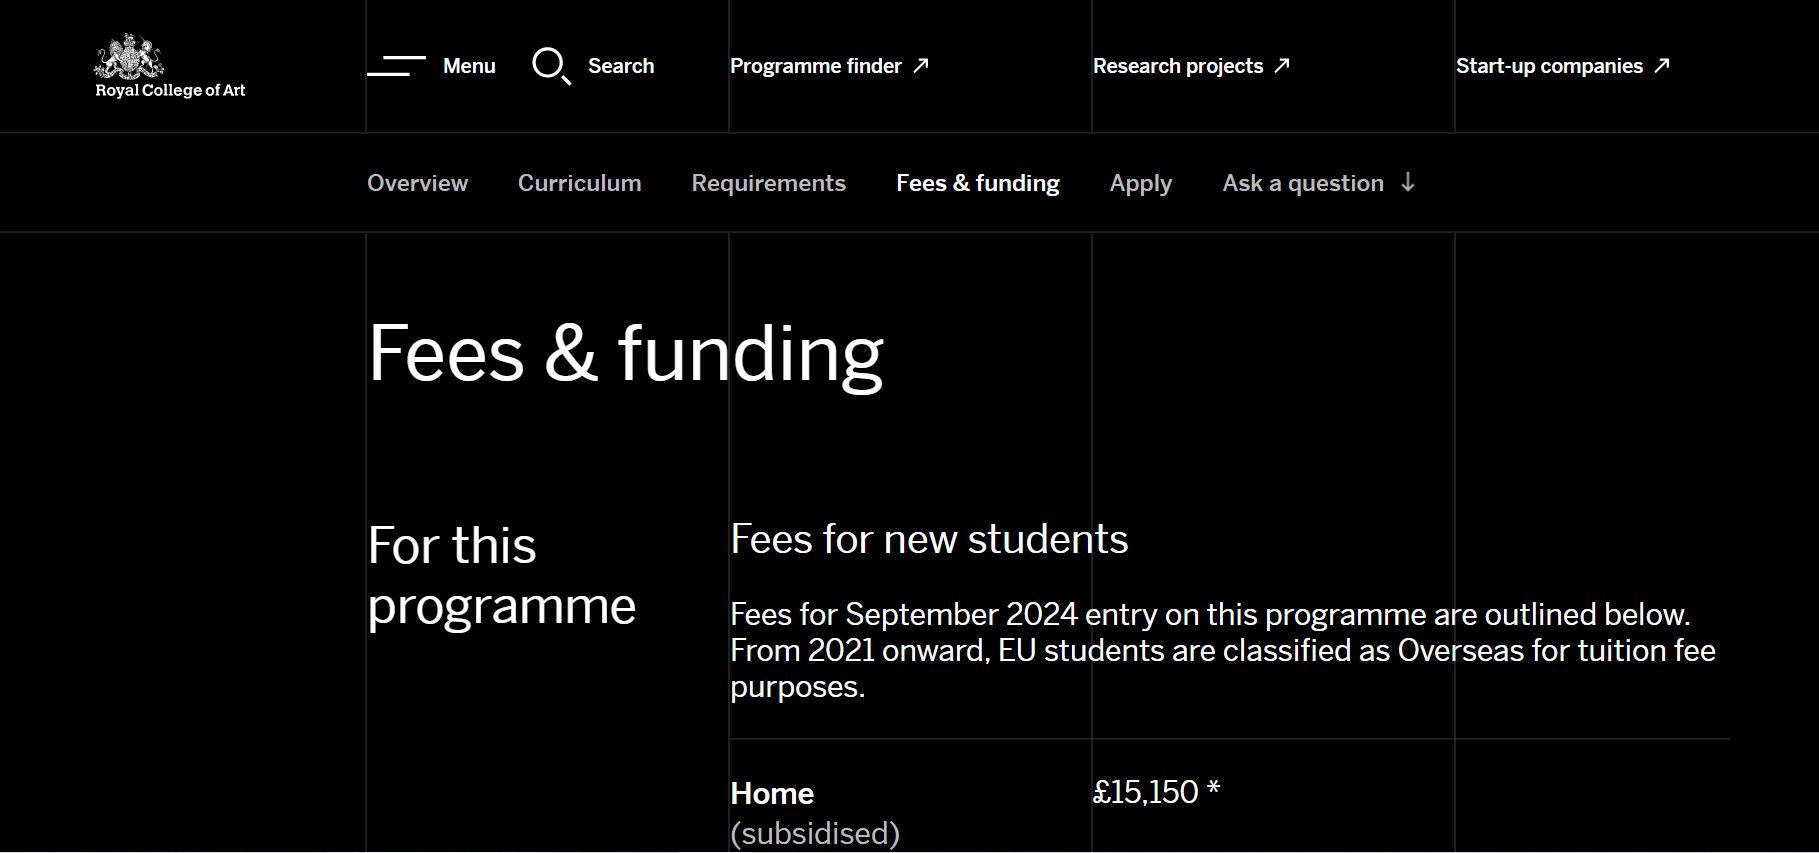Click the arrow icon beside Programme finder

(921, 65)
